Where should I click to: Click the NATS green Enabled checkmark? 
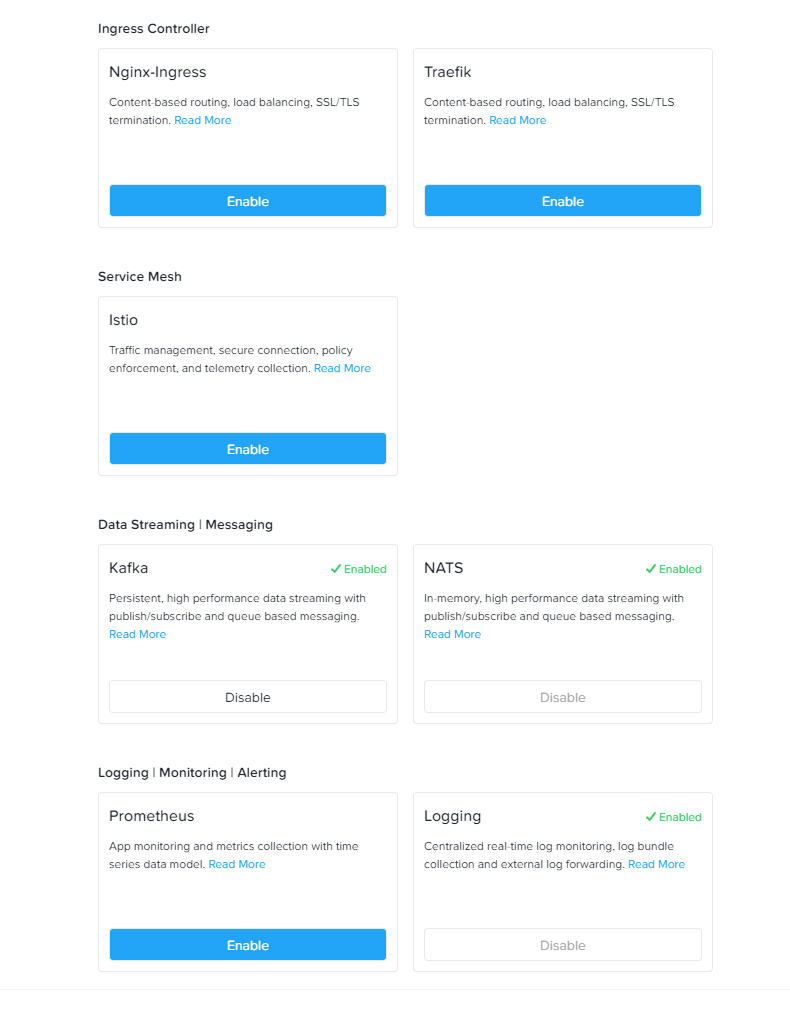tap(651, 569)
